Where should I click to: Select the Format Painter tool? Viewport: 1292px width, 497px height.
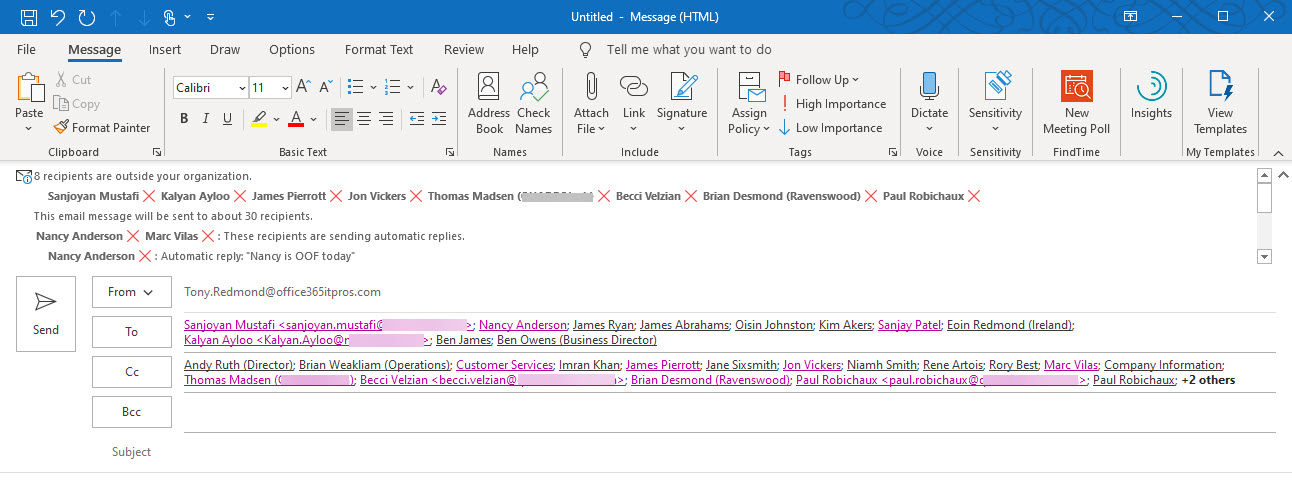(101, 128)
